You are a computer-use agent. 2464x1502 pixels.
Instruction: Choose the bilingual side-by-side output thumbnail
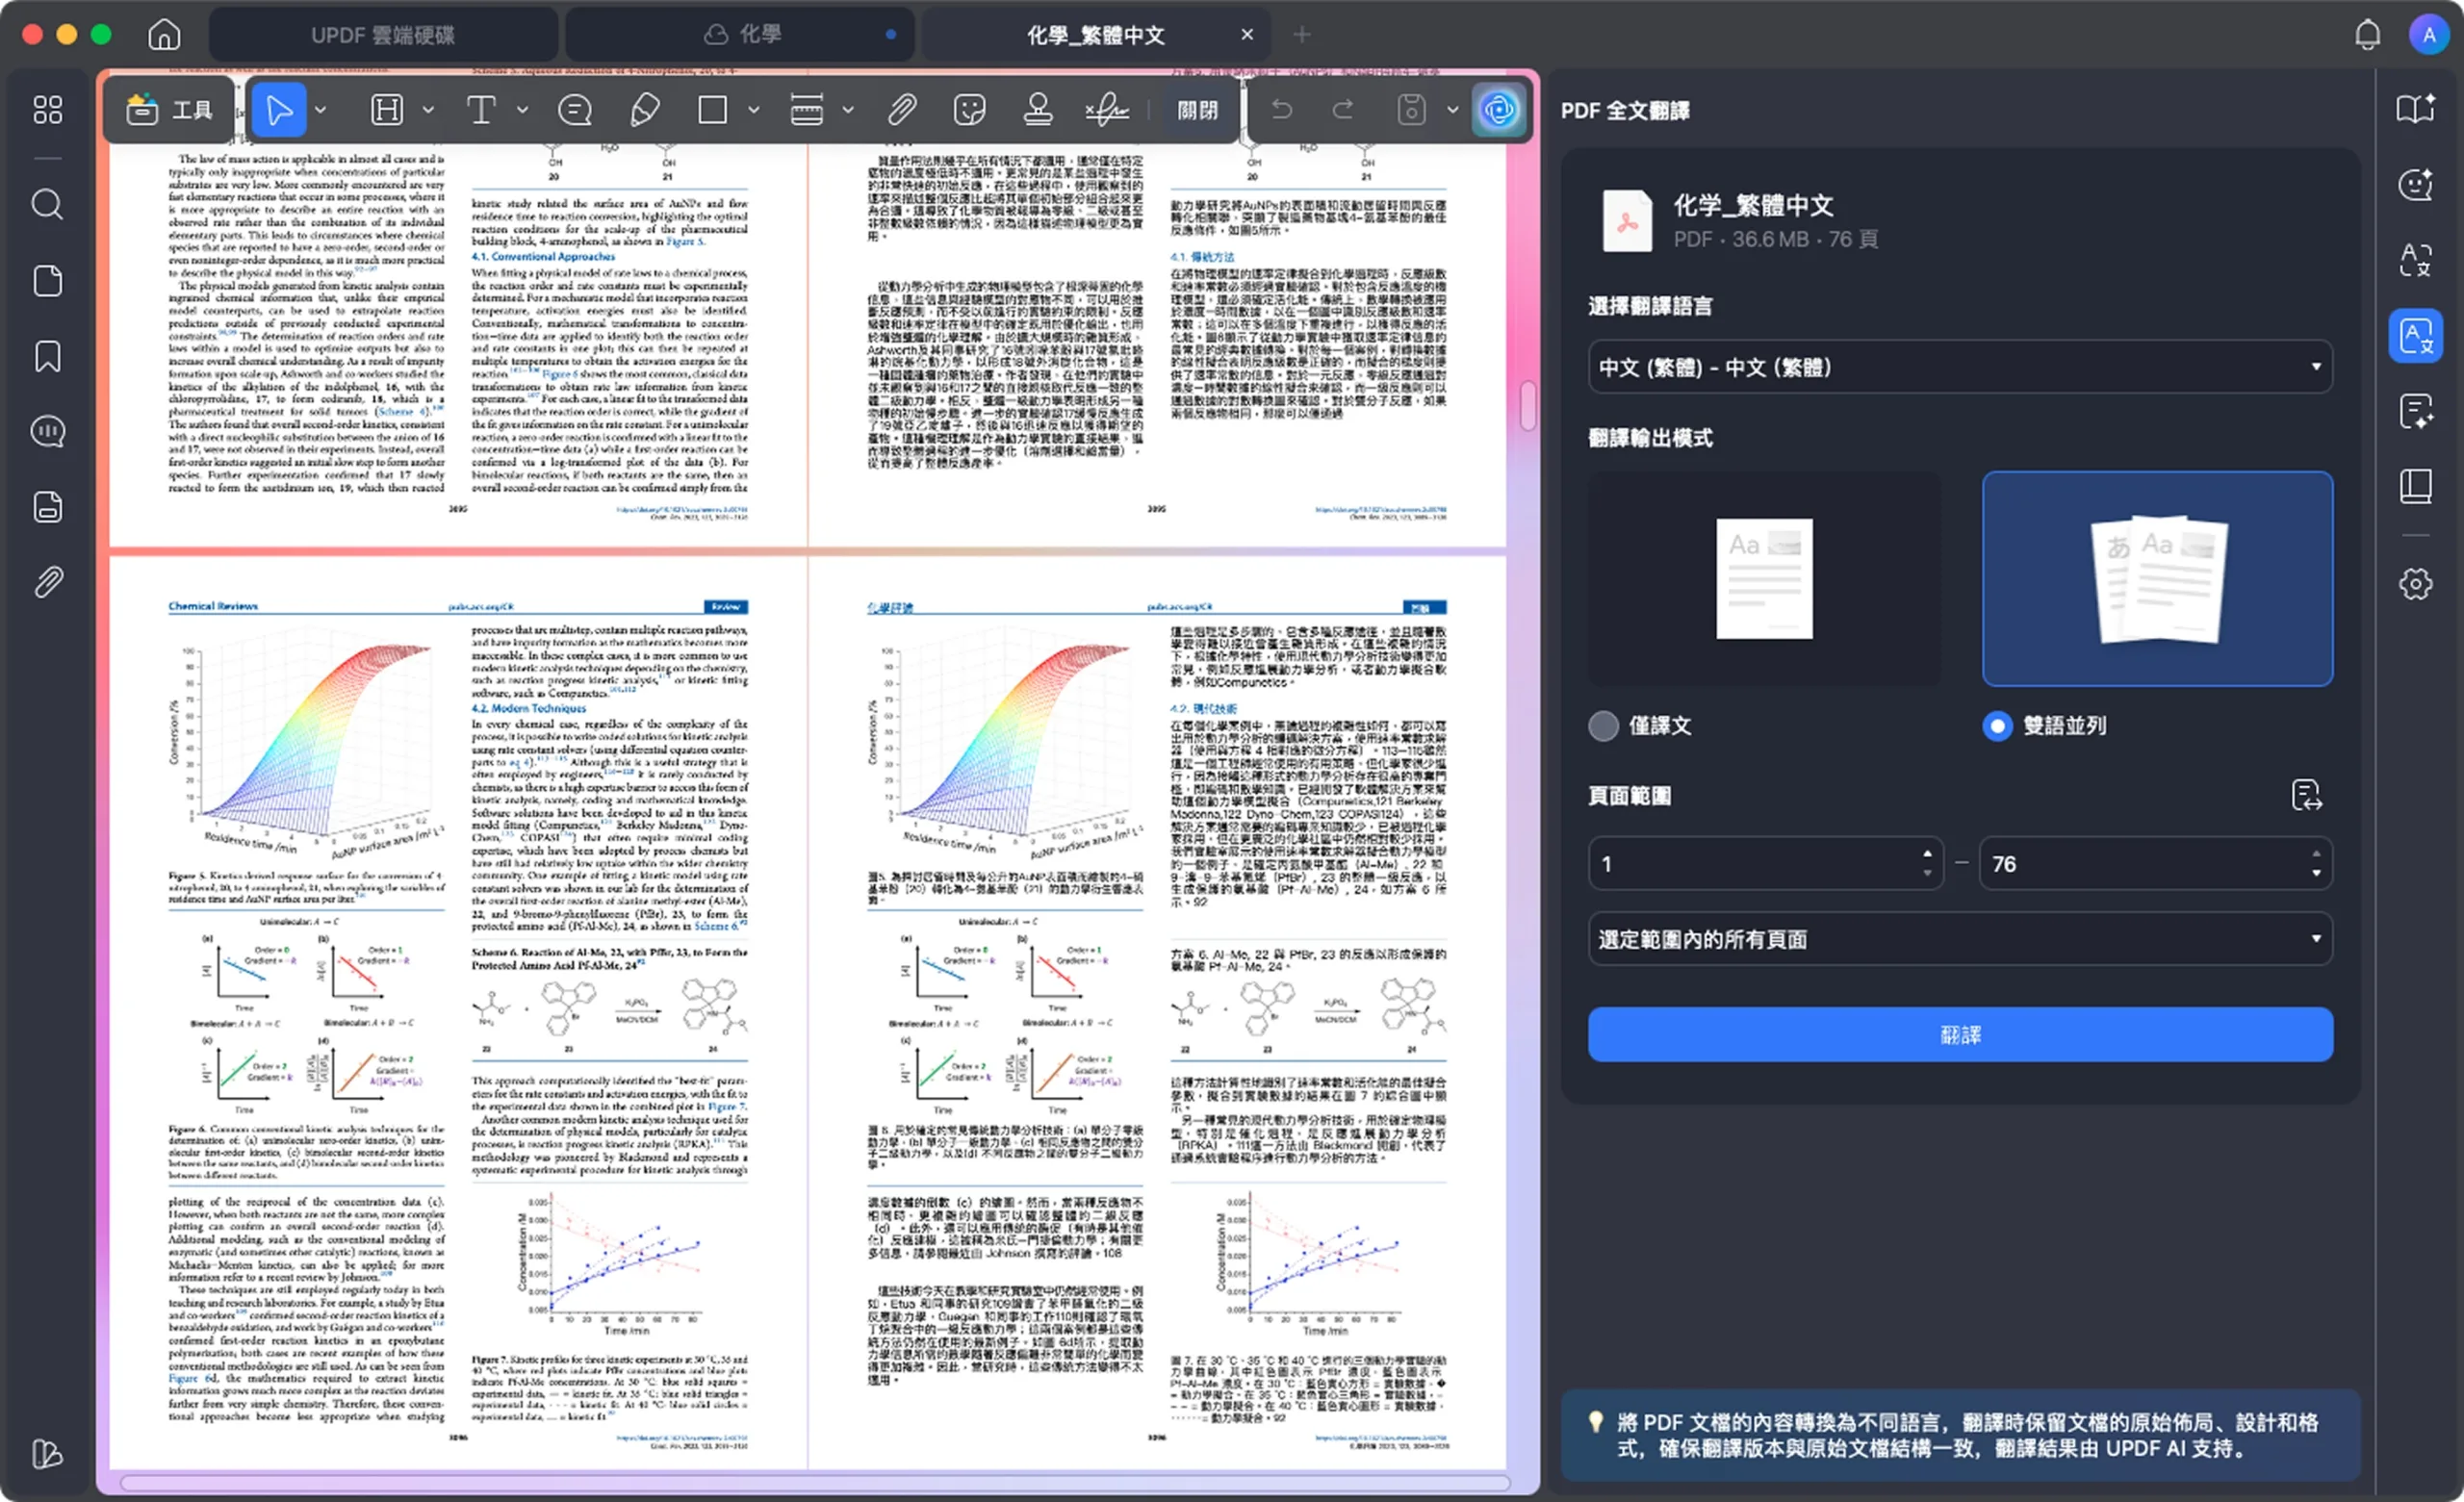2157,579
